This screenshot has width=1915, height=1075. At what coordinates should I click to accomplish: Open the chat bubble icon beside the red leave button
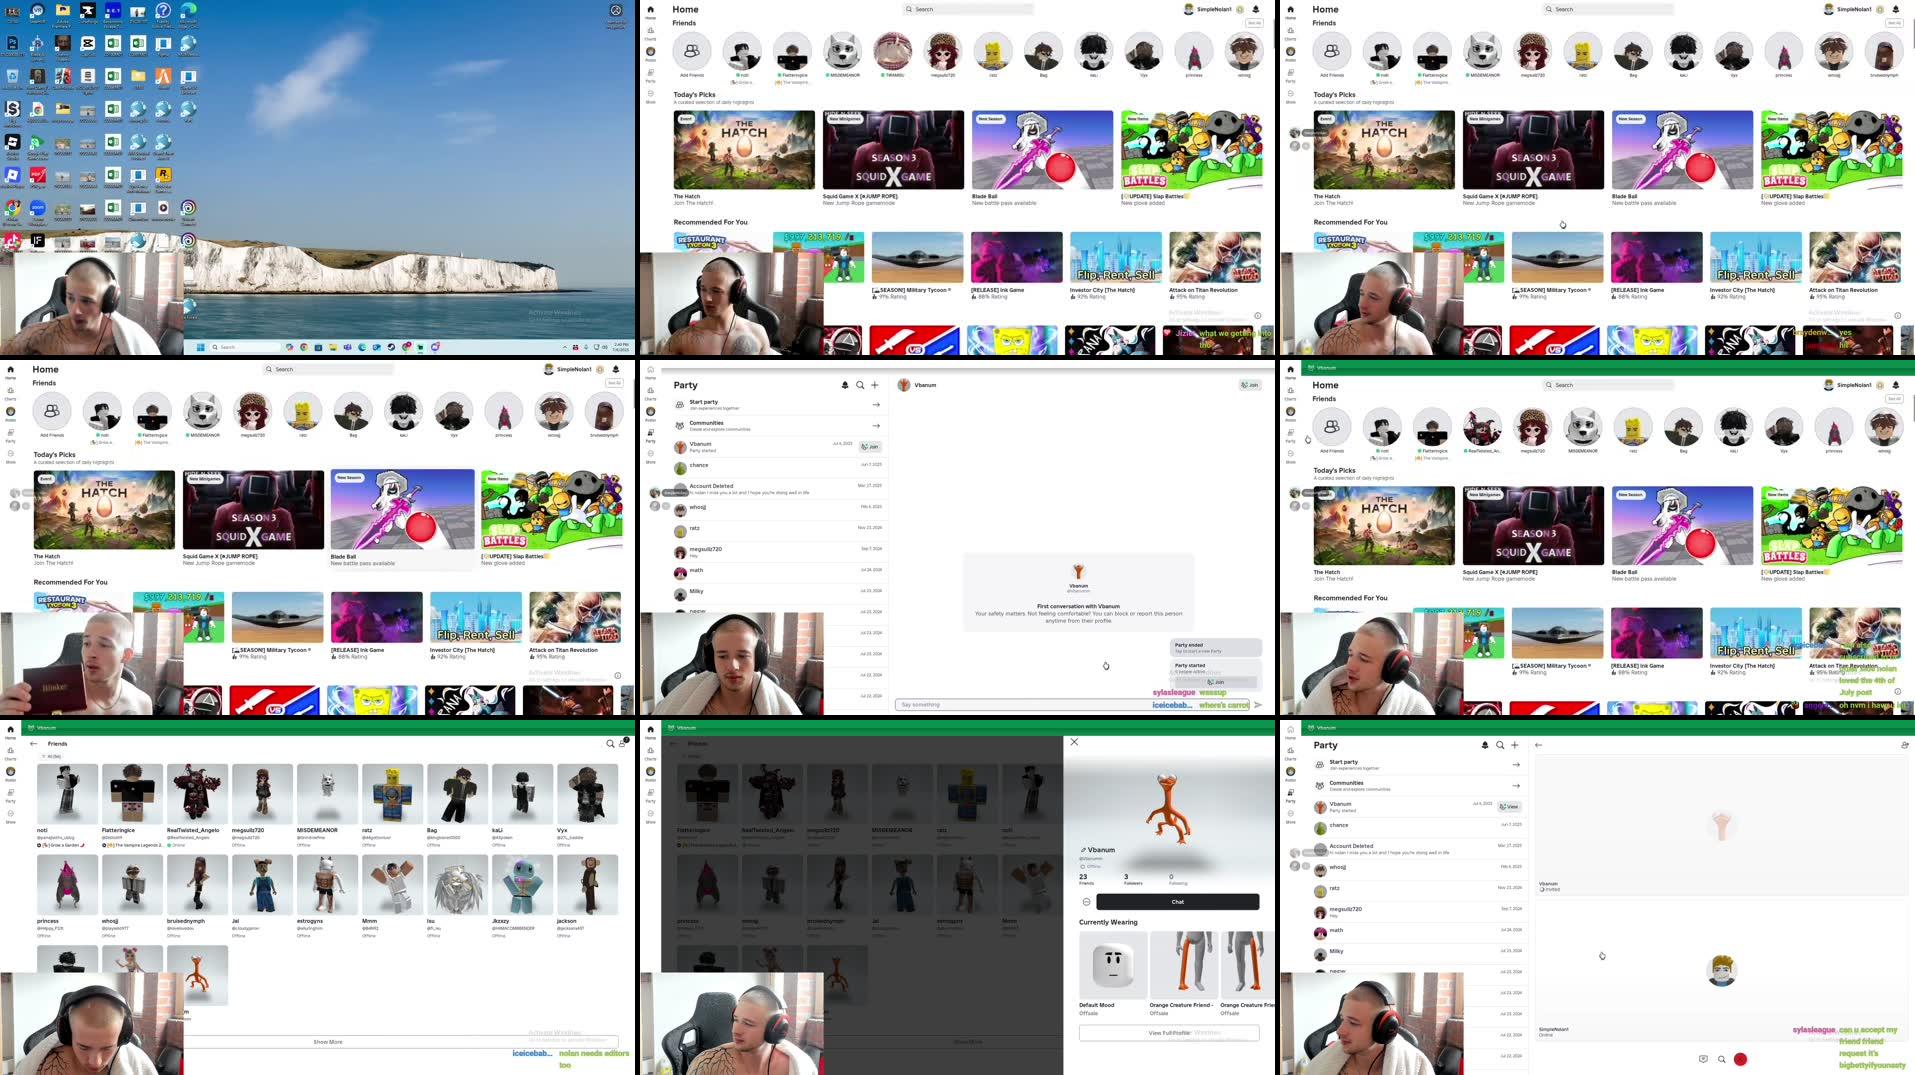[x=1703, y=1059]
